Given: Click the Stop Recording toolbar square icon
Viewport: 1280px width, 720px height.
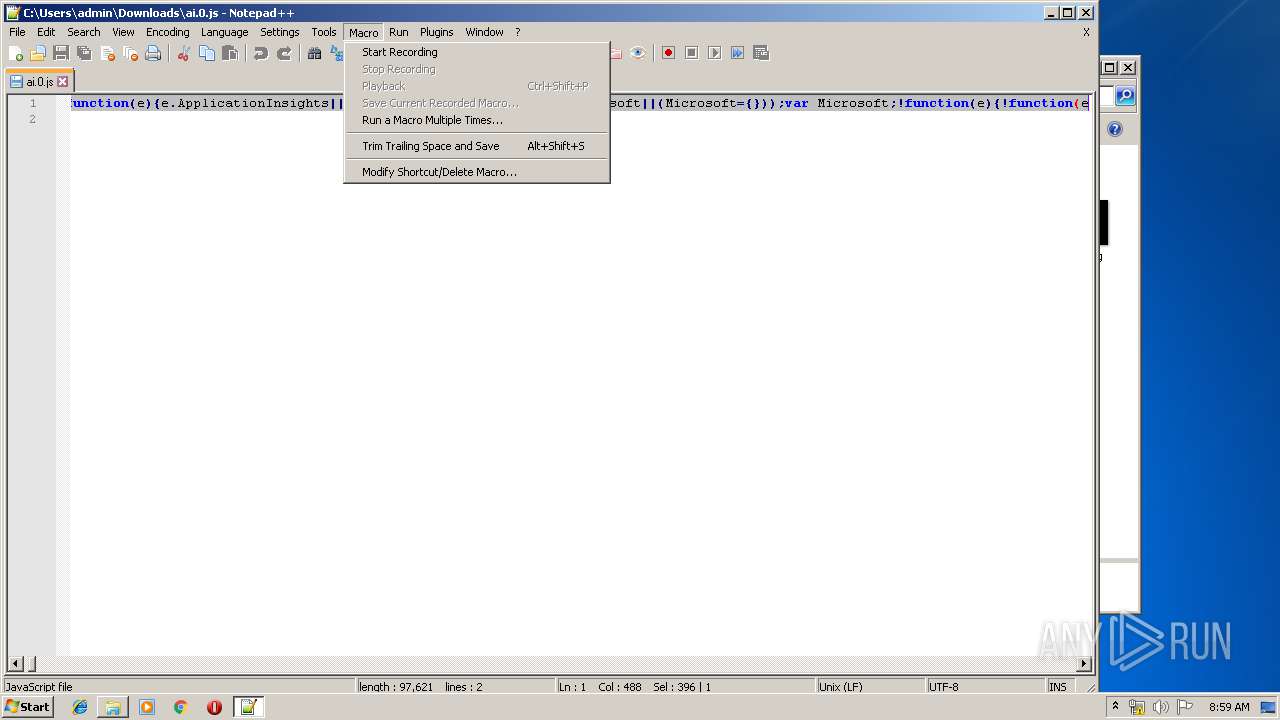Looking at the screenshot, I should pos(692,53).
